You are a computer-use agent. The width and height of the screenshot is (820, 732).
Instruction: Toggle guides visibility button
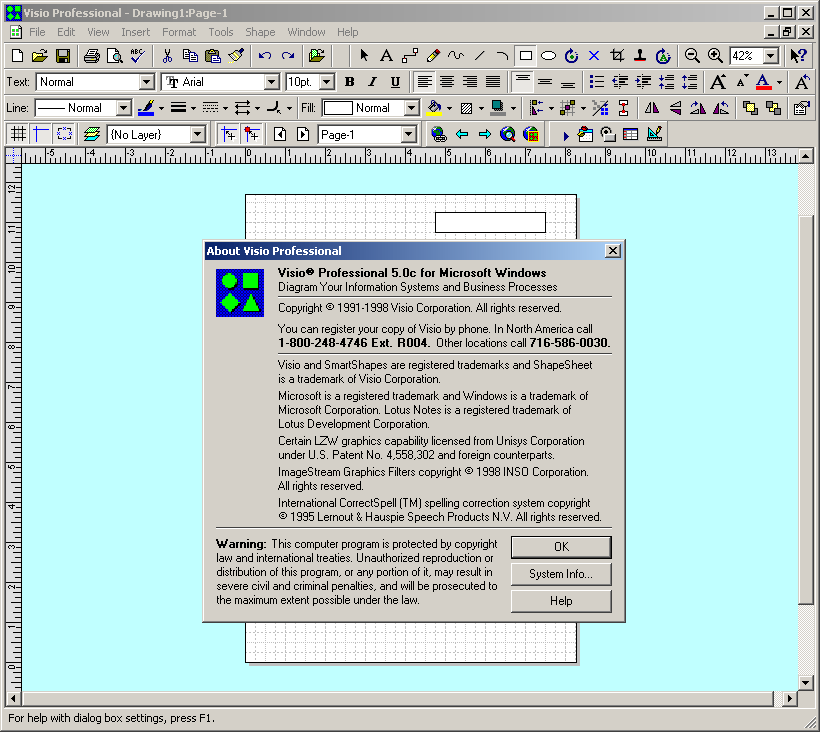pos(41,134)
